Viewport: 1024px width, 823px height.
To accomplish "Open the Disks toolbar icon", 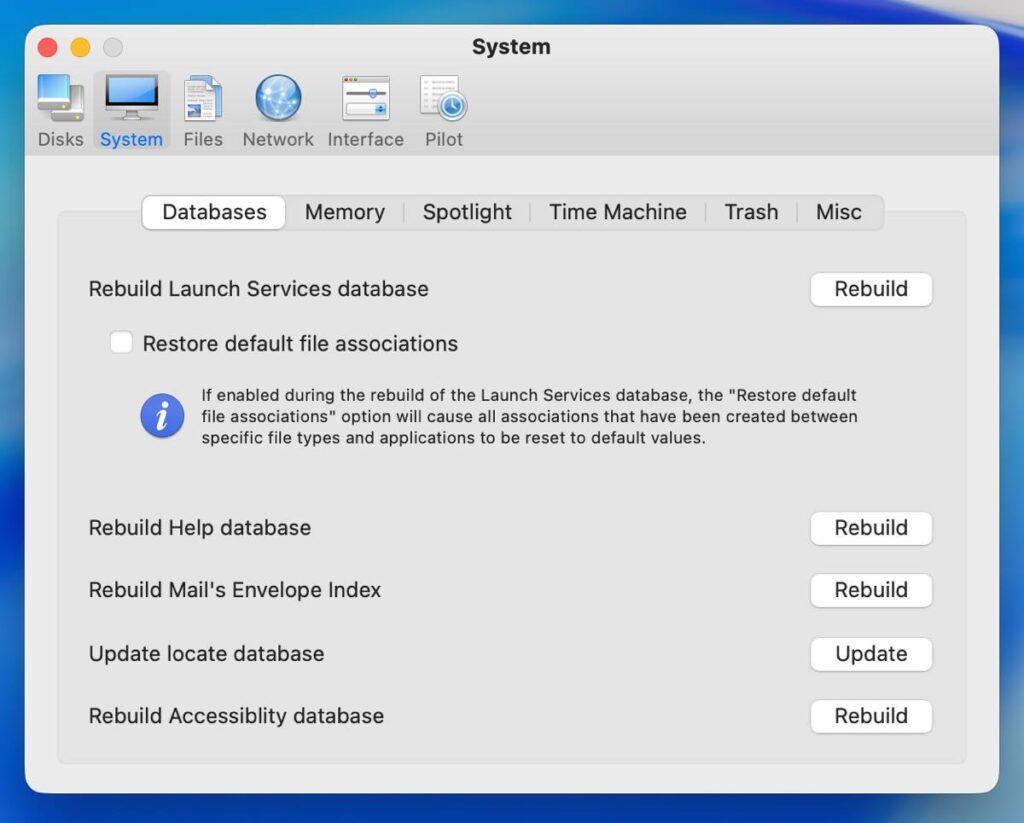I will (60, 100).
